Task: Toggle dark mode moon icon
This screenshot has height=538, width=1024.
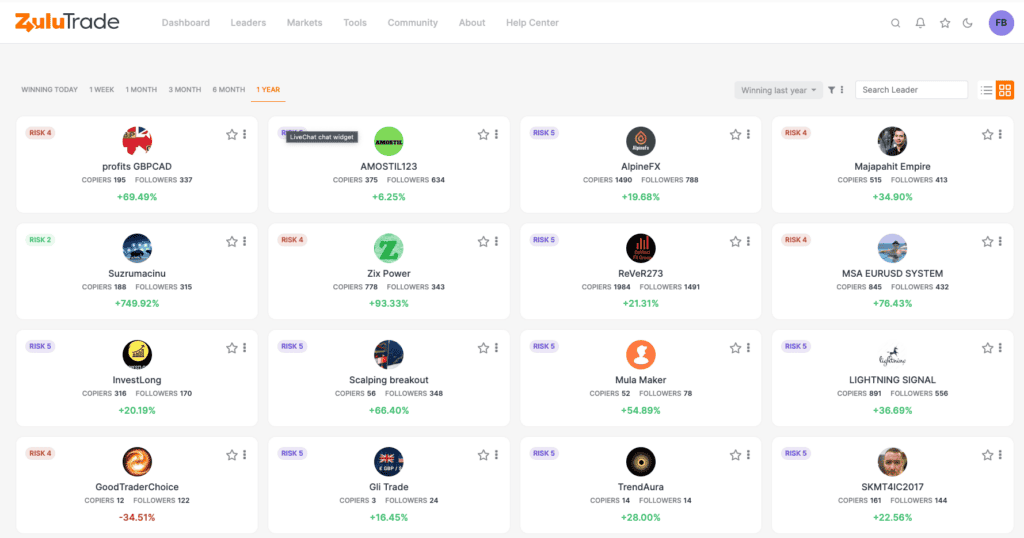Action: click(968, 23)
